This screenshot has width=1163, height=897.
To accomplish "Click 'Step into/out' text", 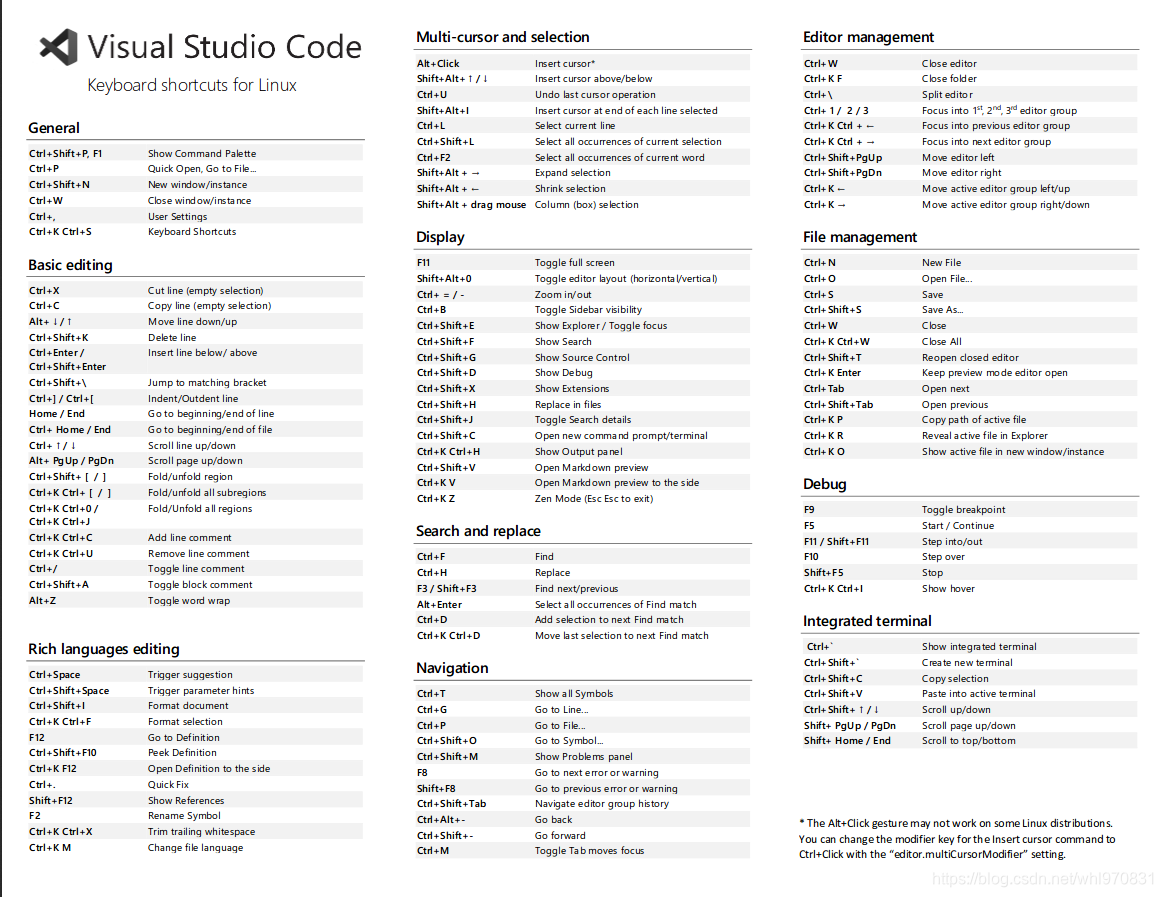I will 952,542.
